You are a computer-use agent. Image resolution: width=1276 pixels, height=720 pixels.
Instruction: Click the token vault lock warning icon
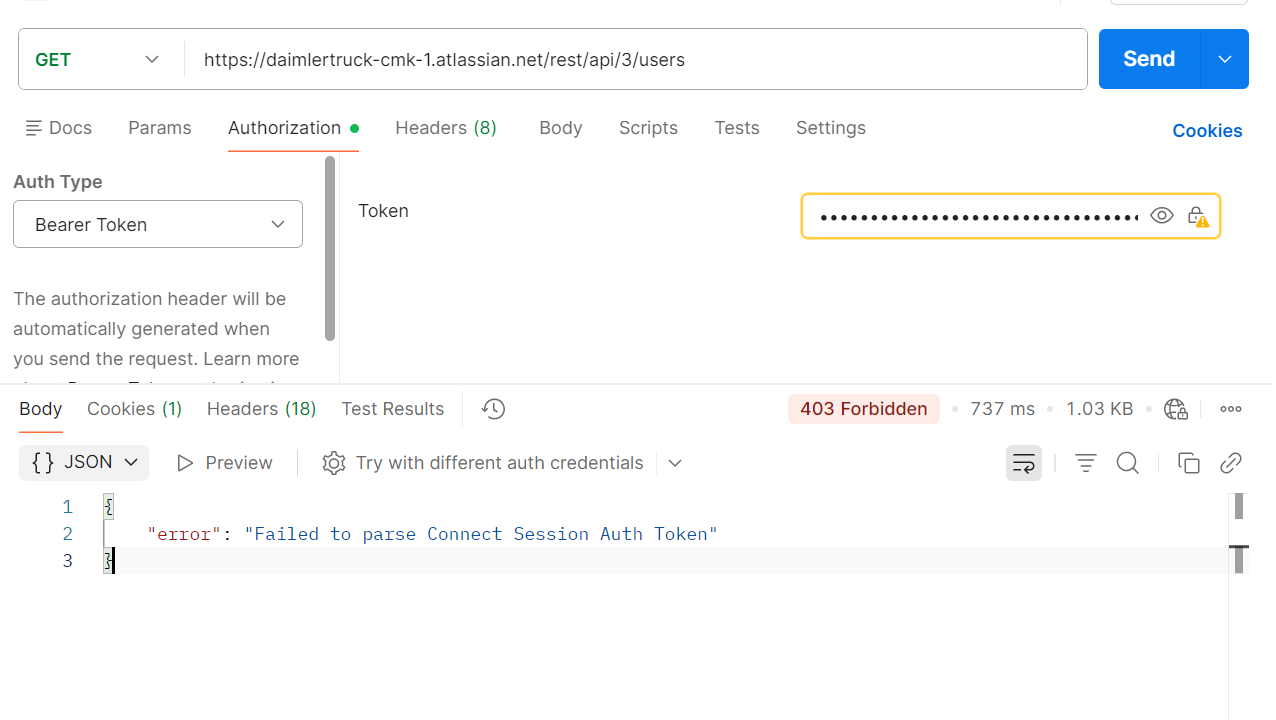point(1198,216)
